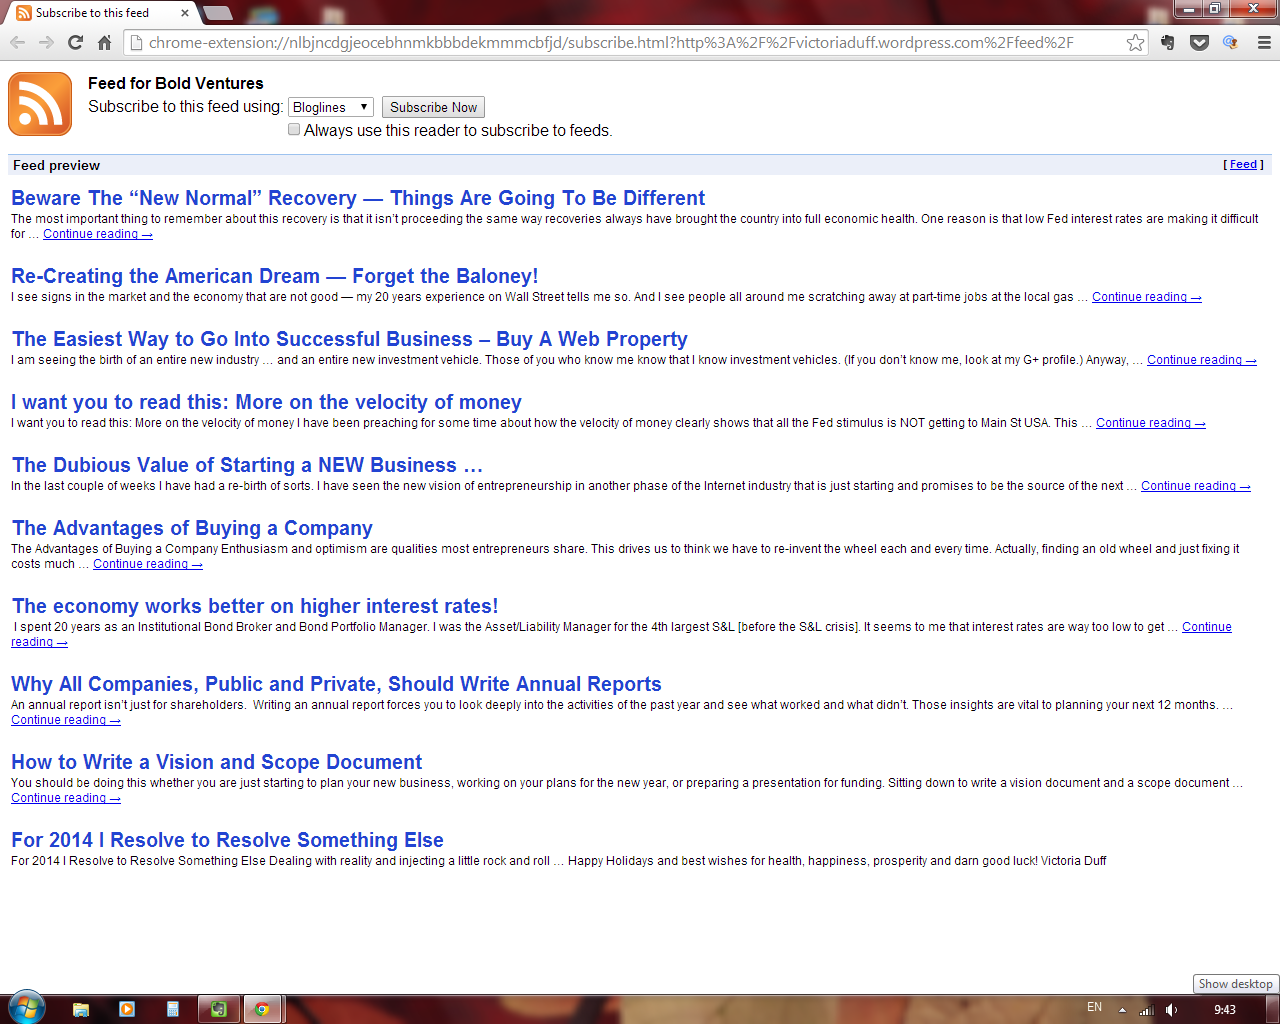Go to the Chrome home page icon
This screenshot has height=1024, width=1280.
click(104, 42)
